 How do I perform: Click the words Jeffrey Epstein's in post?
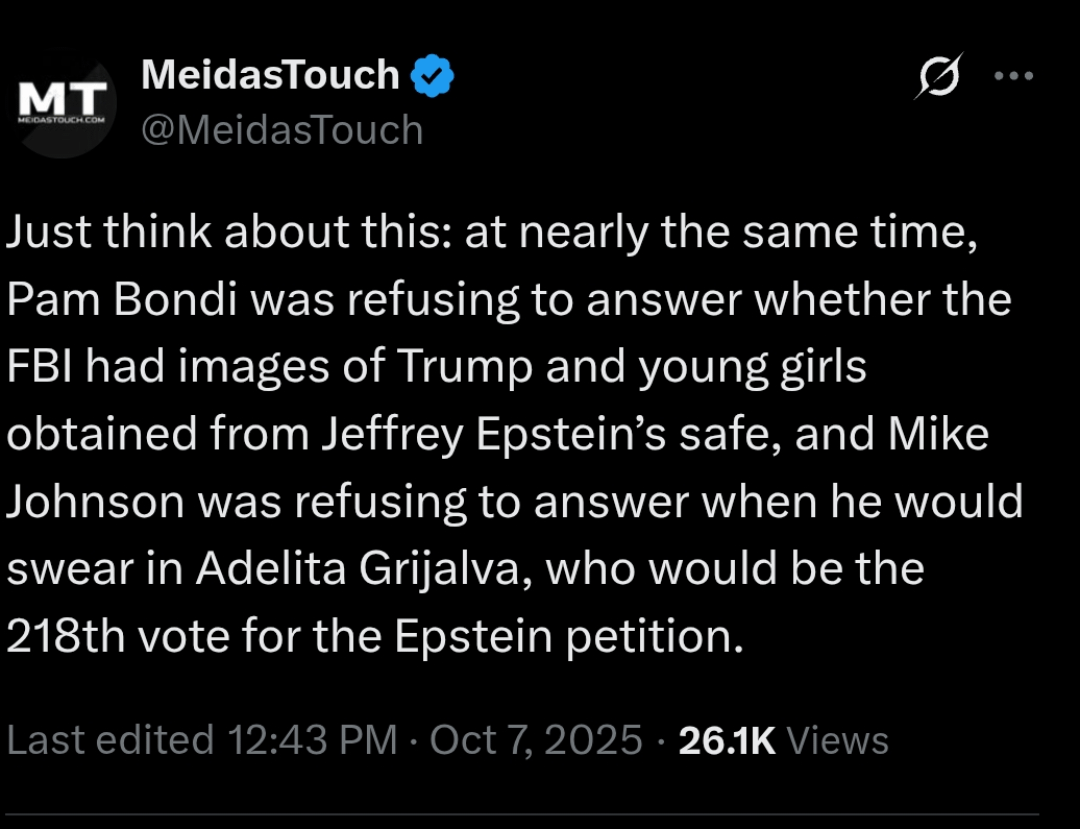pyautogui.click(x=510, y=434)
